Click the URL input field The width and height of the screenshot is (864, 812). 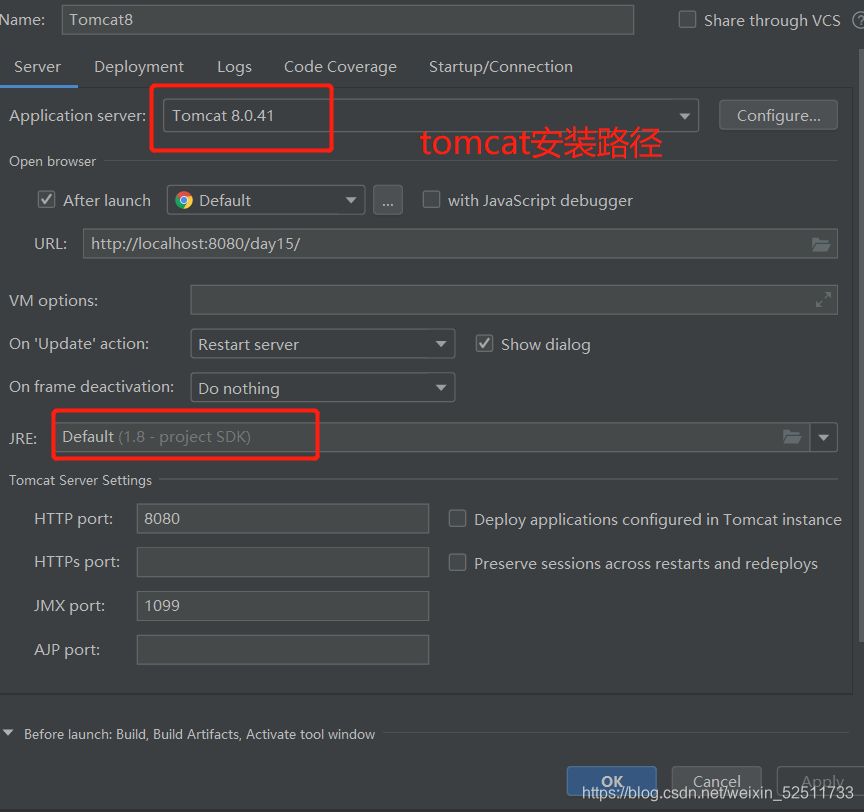pyautogui.click(x=460, y=243)
